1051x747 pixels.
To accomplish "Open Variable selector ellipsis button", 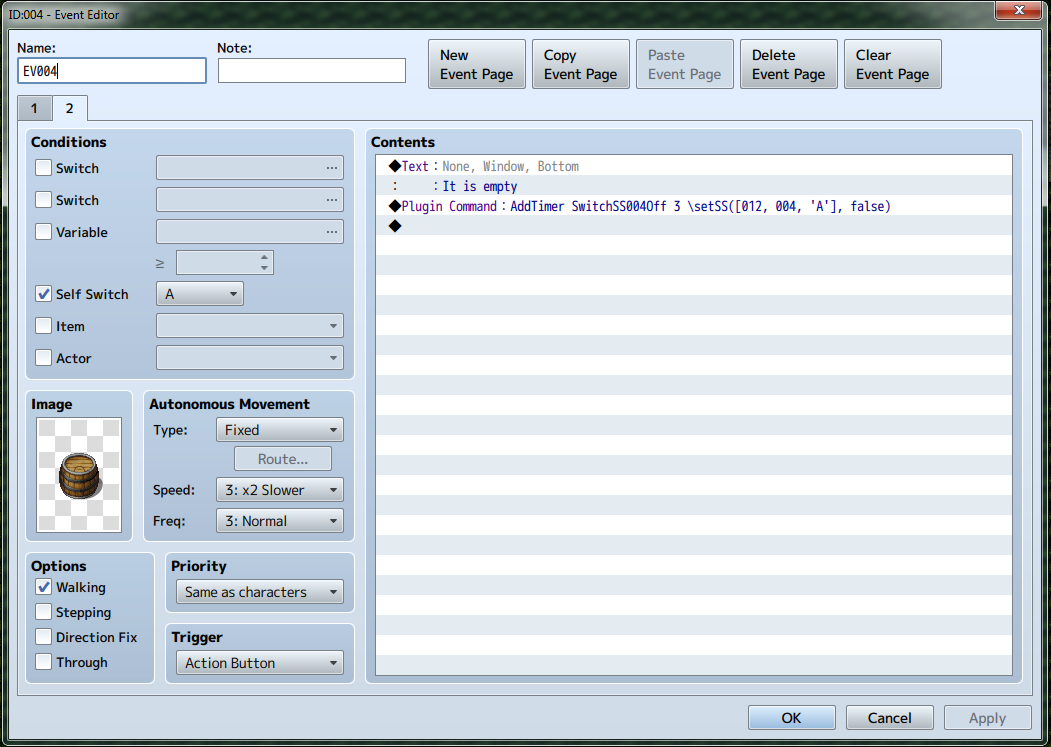I will click(x=332, y=232).
